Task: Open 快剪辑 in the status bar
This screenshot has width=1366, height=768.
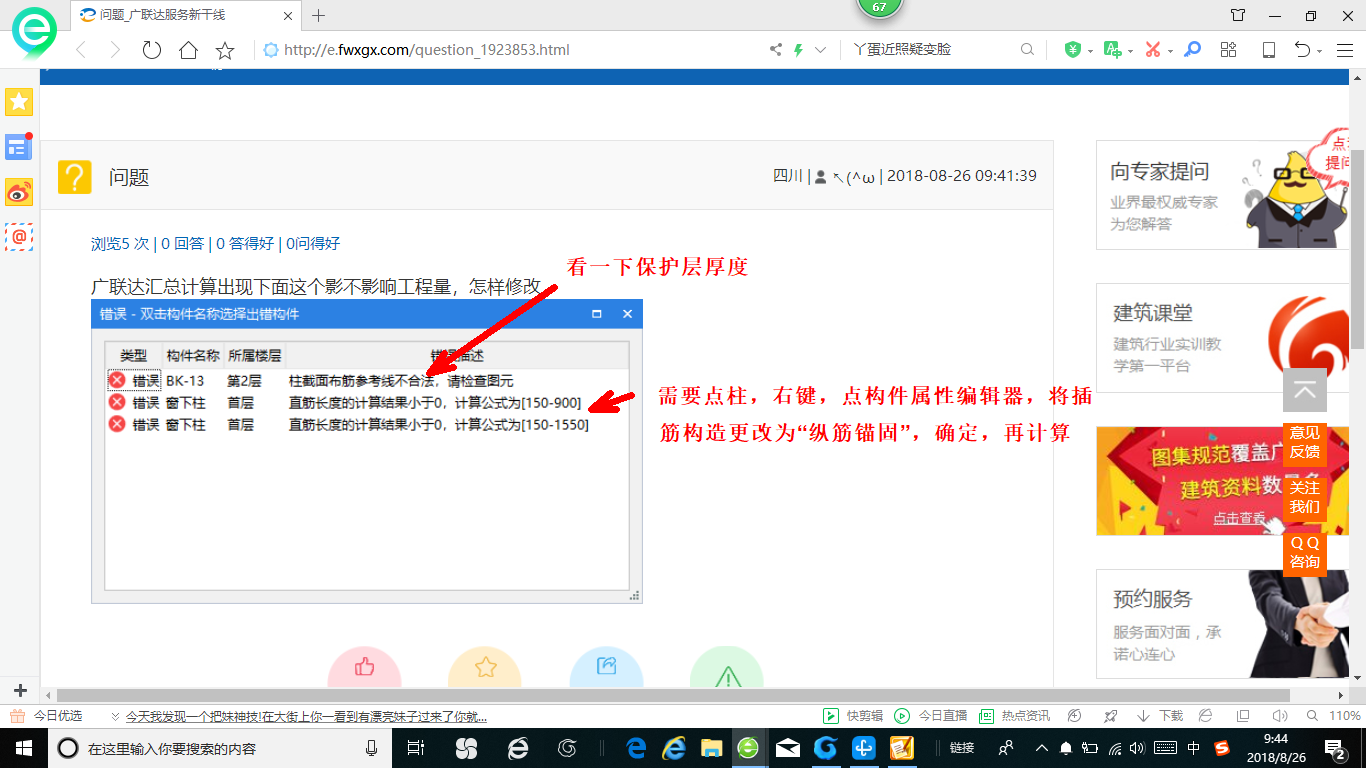Action: pyautogui.click(x=853, y=716)
